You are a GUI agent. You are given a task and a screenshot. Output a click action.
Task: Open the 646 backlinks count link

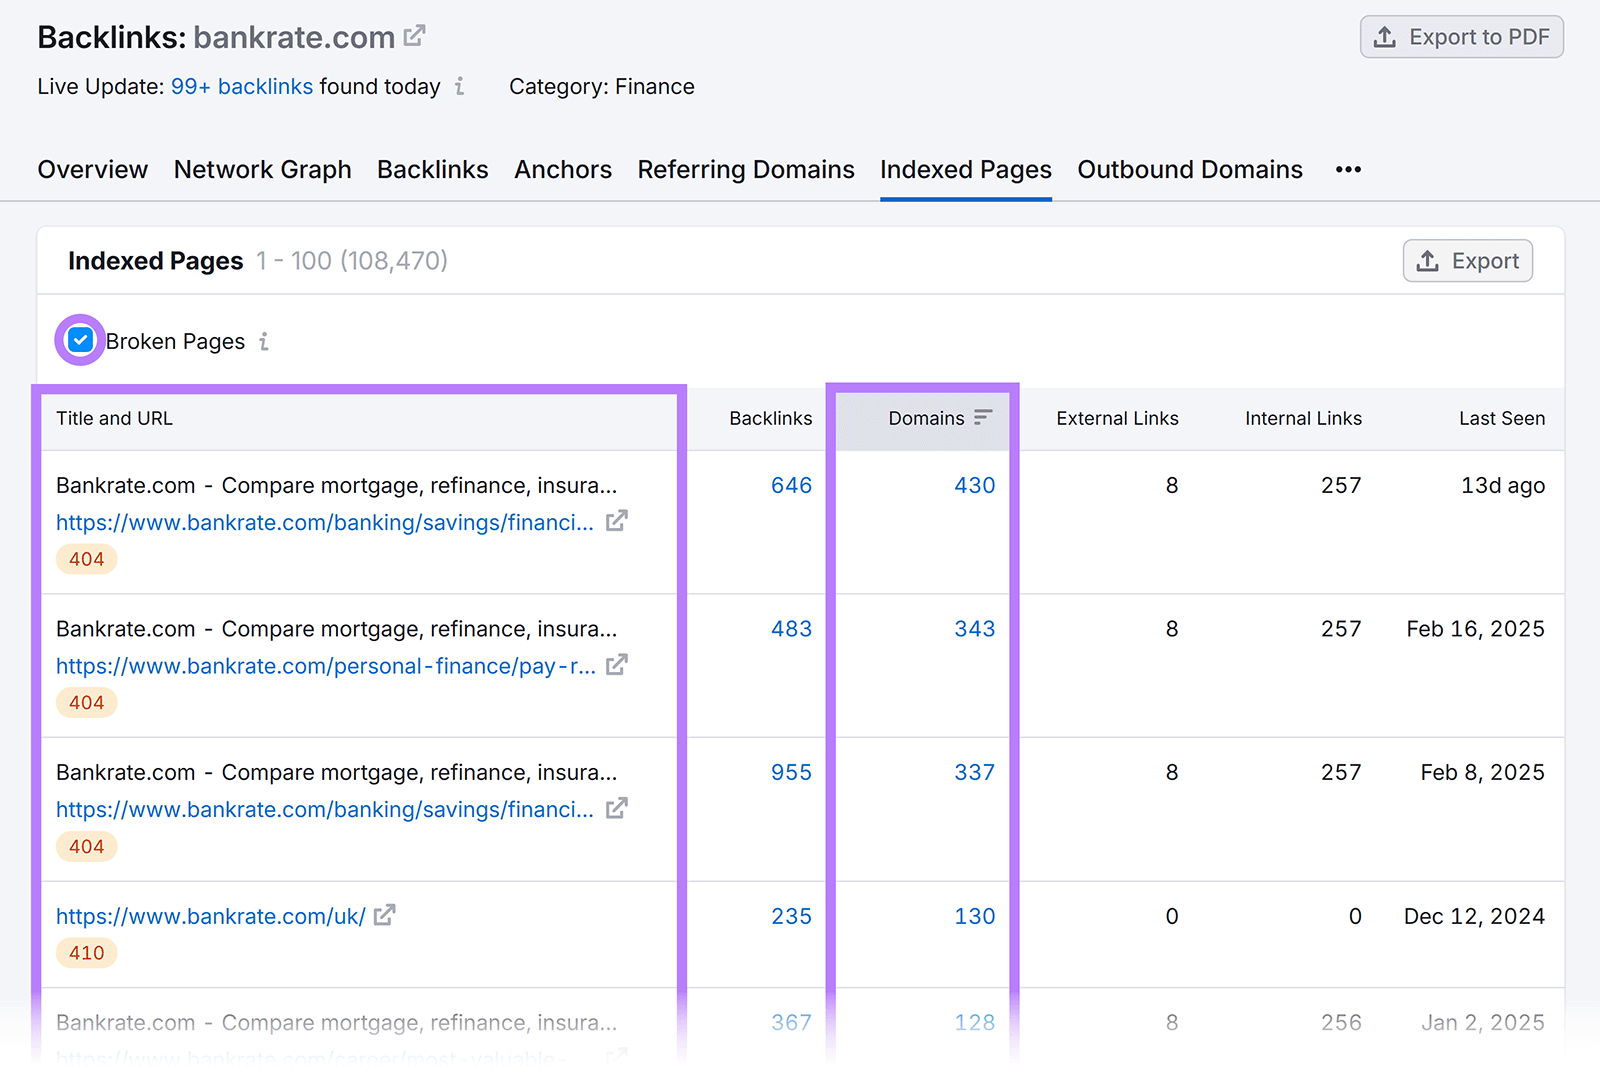point(791,485)
